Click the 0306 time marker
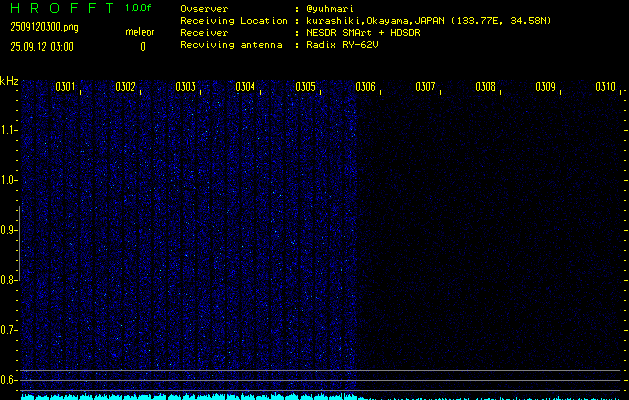The width and height of the screenshot is (629, 400). pyautogui.click(x=365, y=87)
